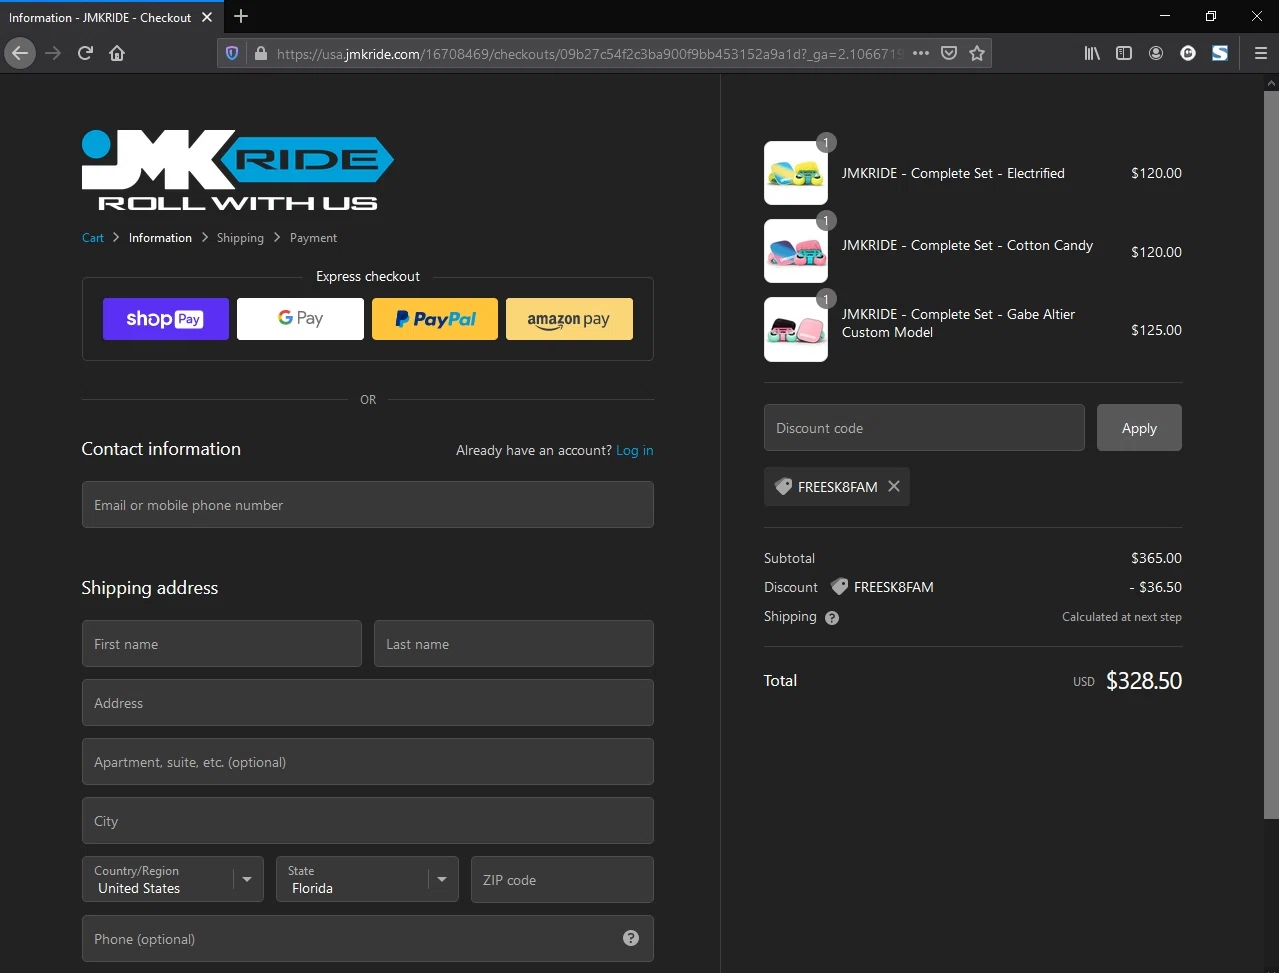
Task: Click the City field
Action: [368, 820]
